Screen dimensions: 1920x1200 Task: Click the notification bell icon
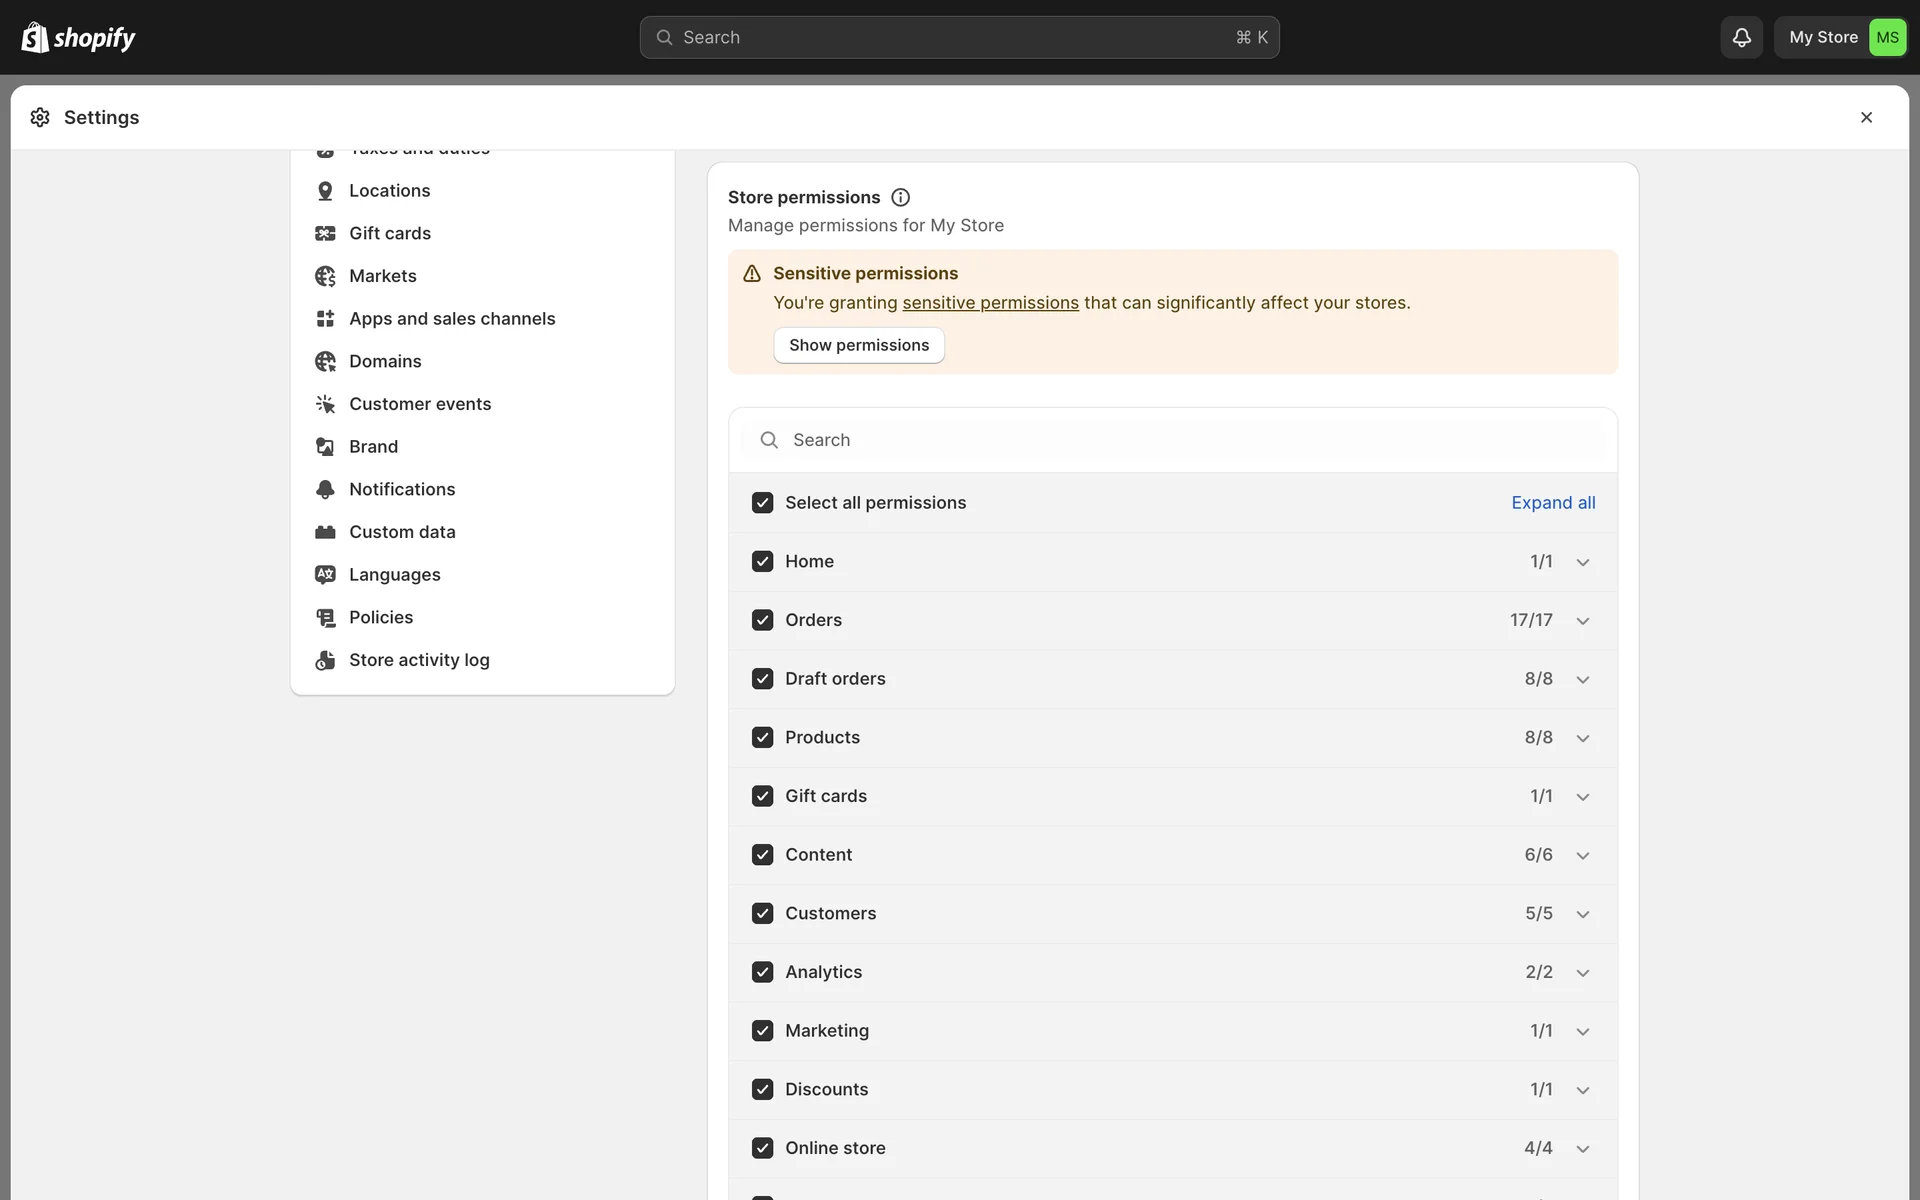[x=1741, y=37]
